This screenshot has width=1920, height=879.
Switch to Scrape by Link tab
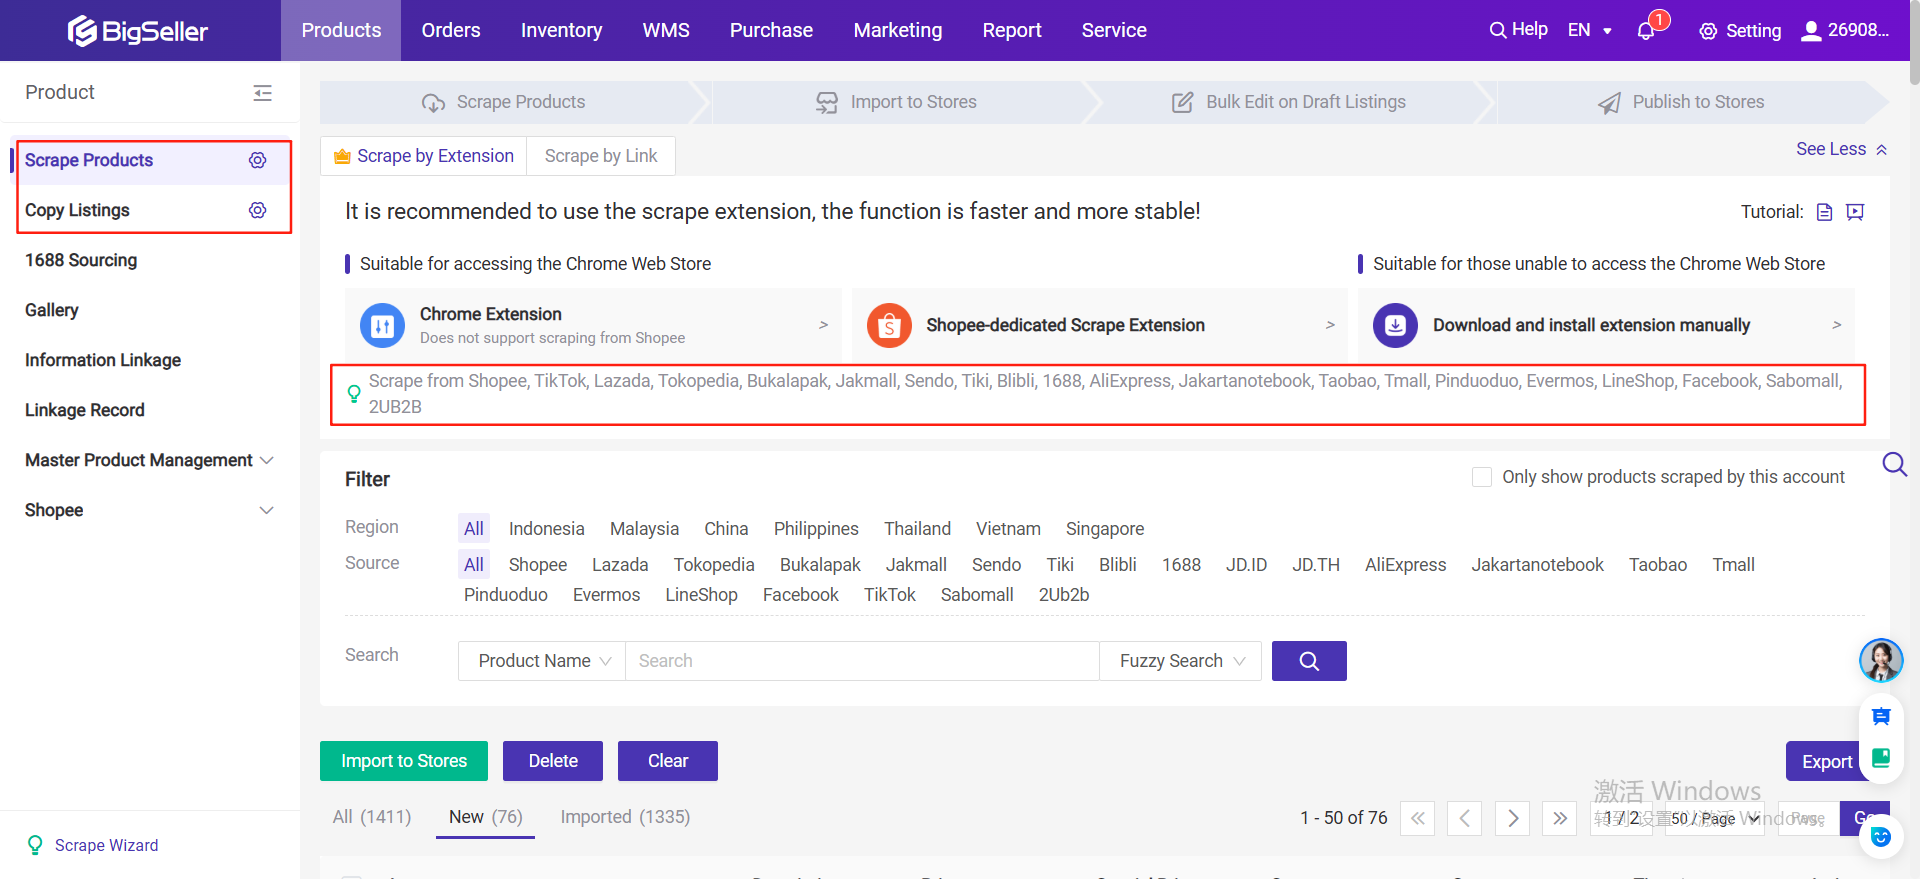pos(600,156)
